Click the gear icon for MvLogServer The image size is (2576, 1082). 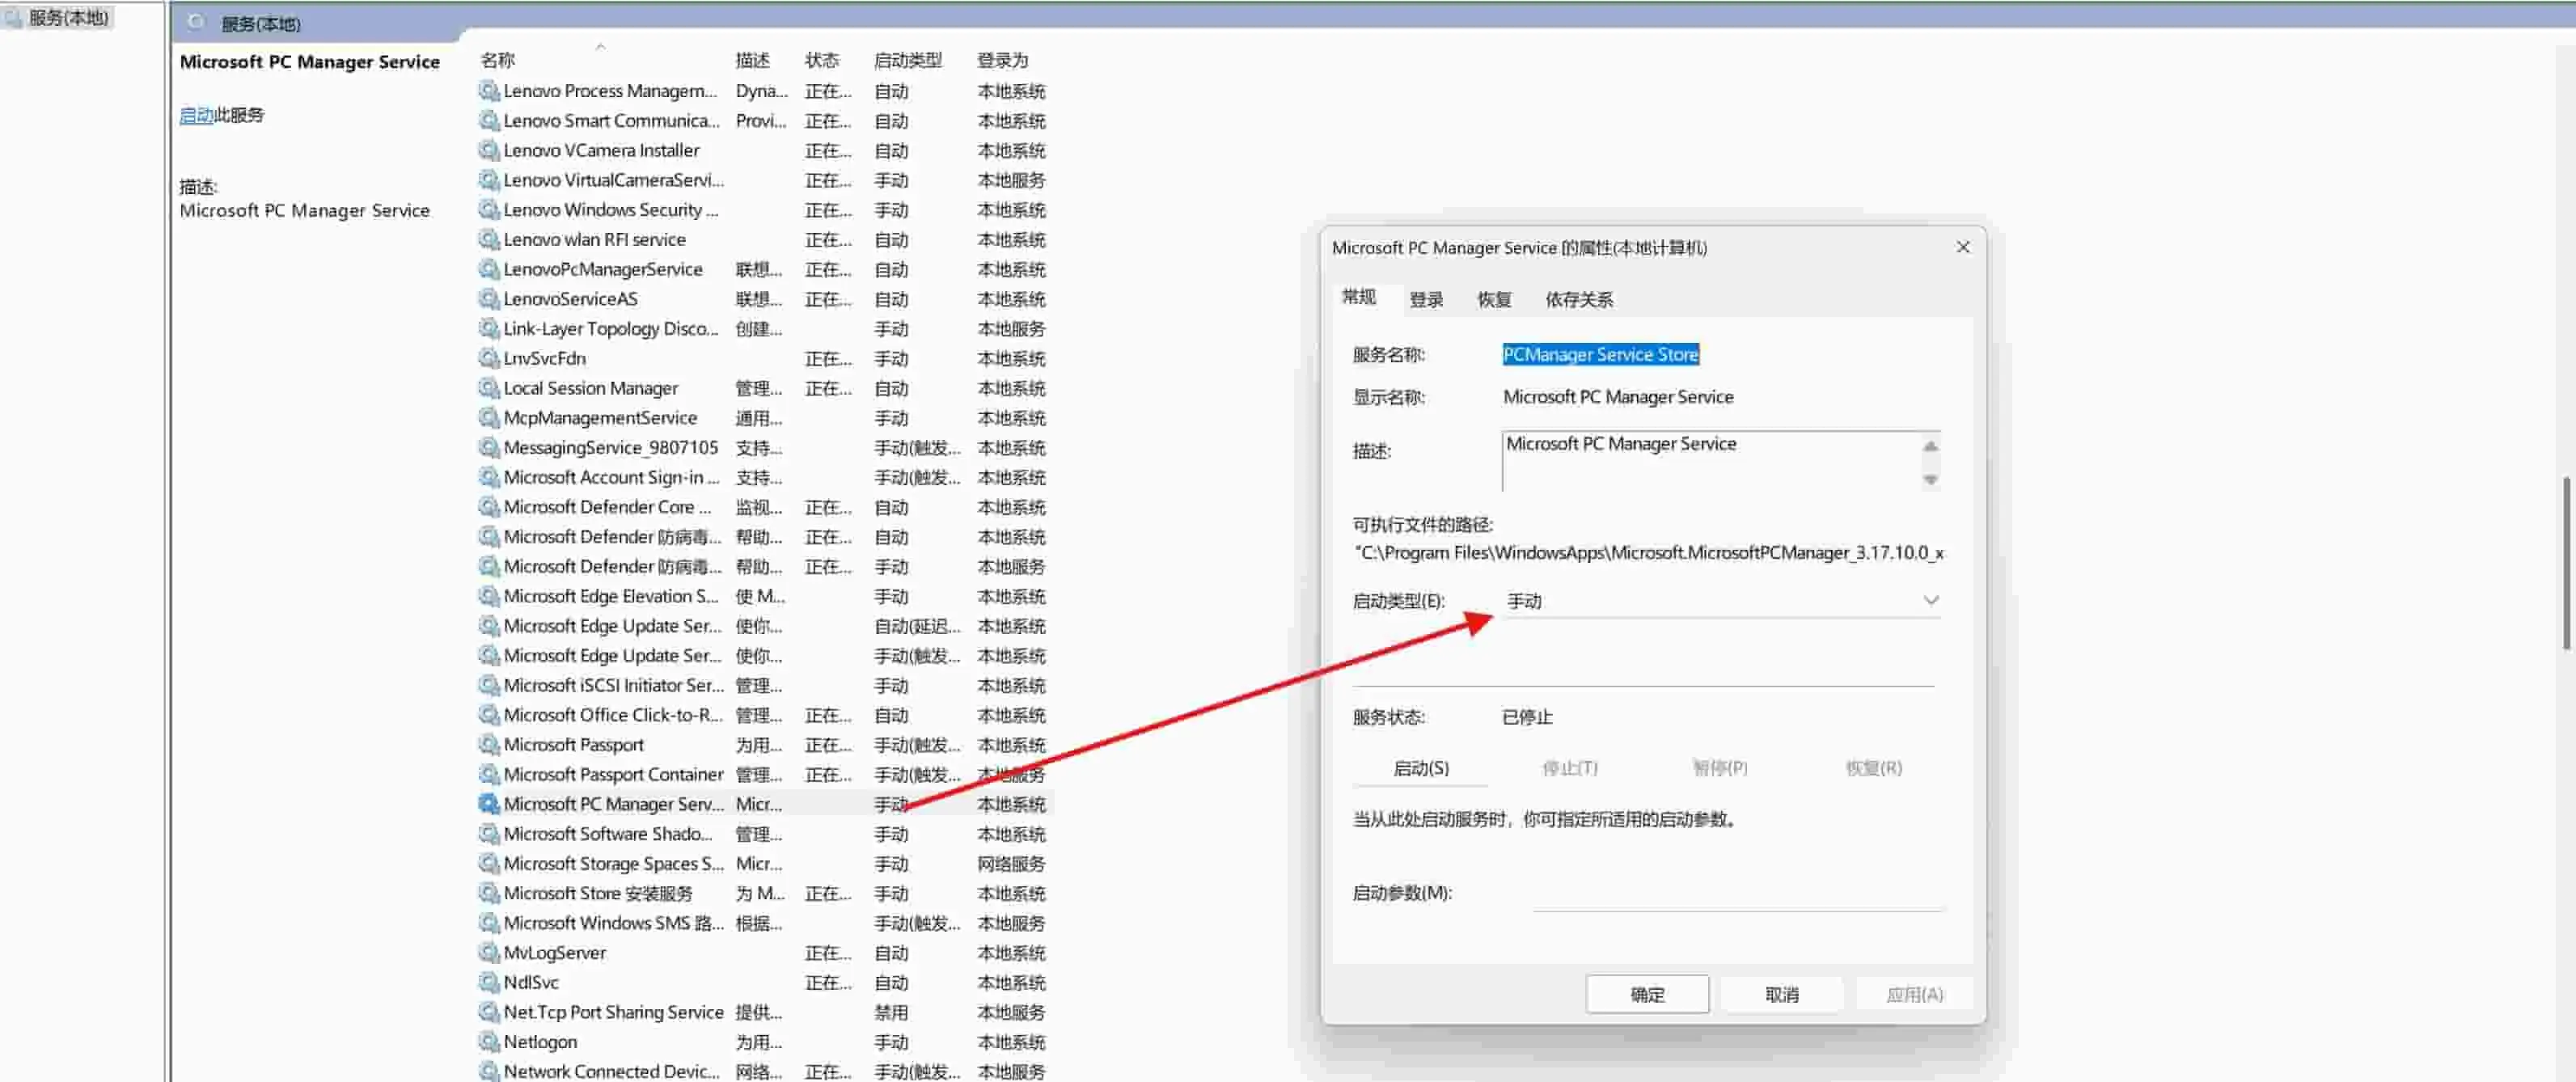(488, 953)
